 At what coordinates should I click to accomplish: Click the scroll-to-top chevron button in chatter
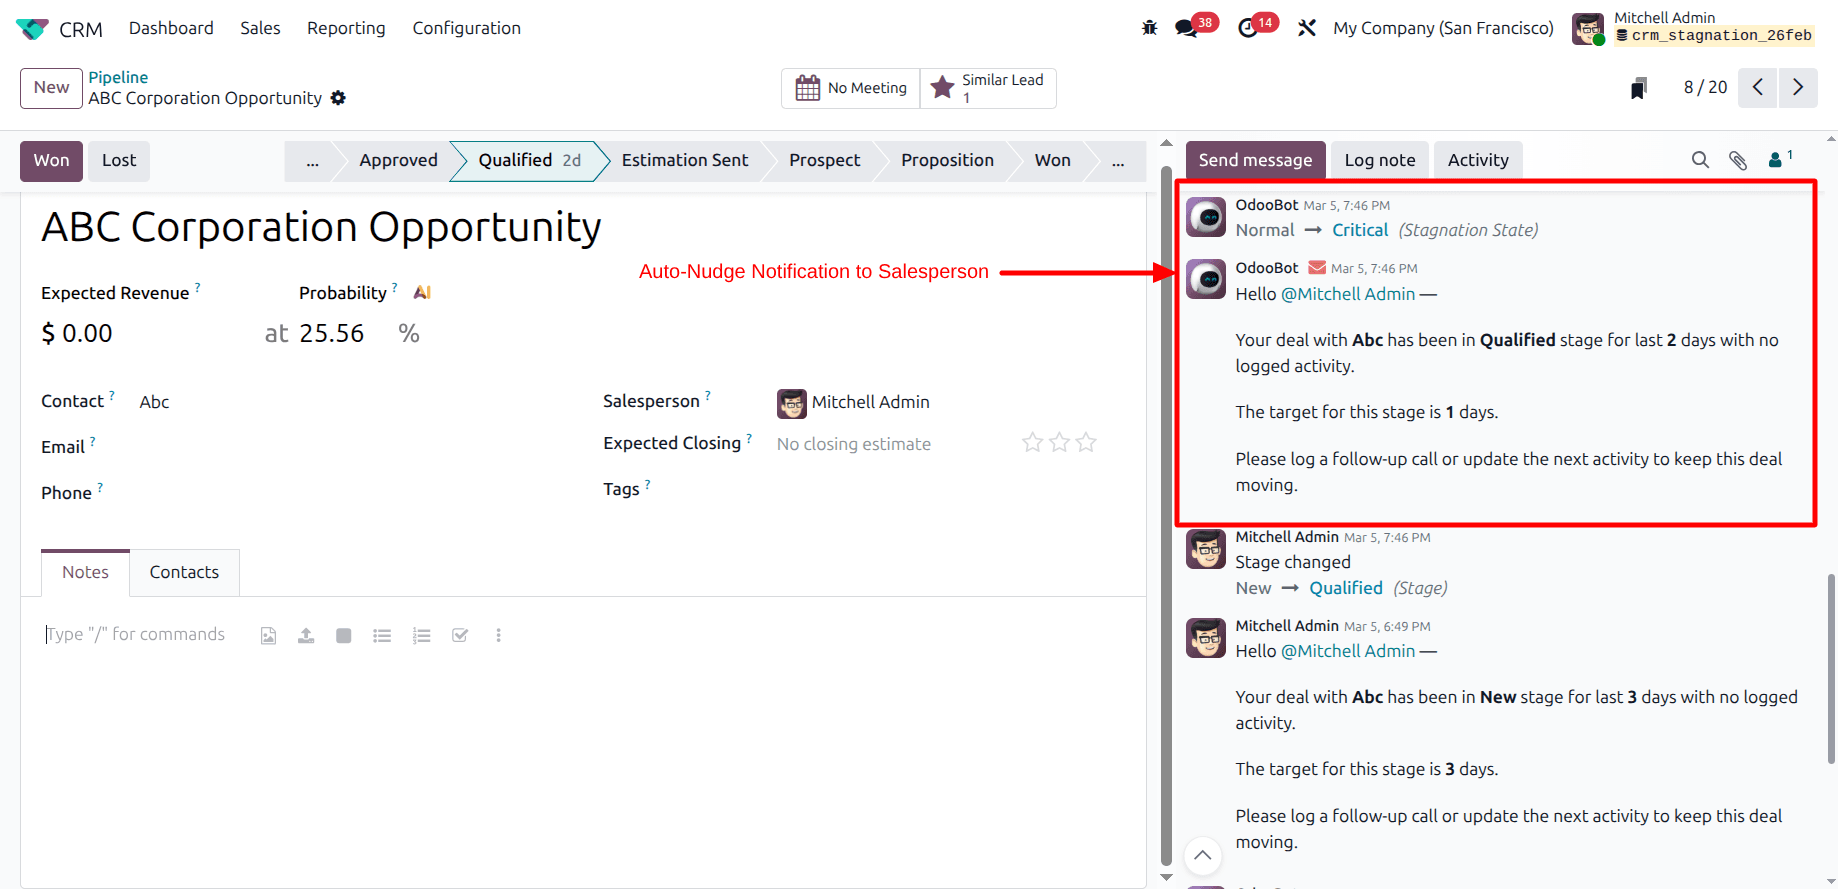coord(1203,855)
